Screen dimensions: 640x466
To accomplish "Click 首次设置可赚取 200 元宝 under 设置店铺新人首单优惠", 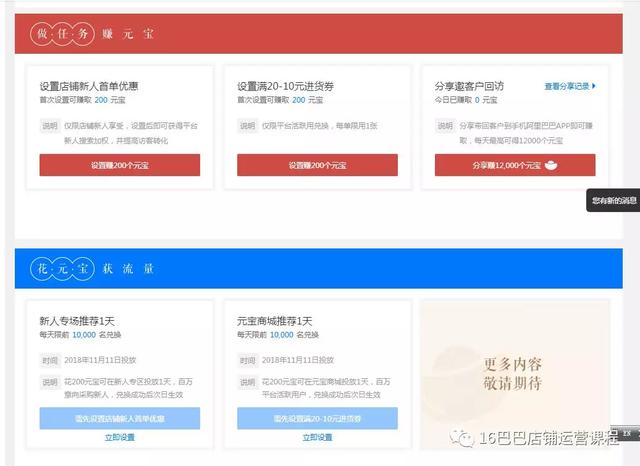I will (82, 100).
